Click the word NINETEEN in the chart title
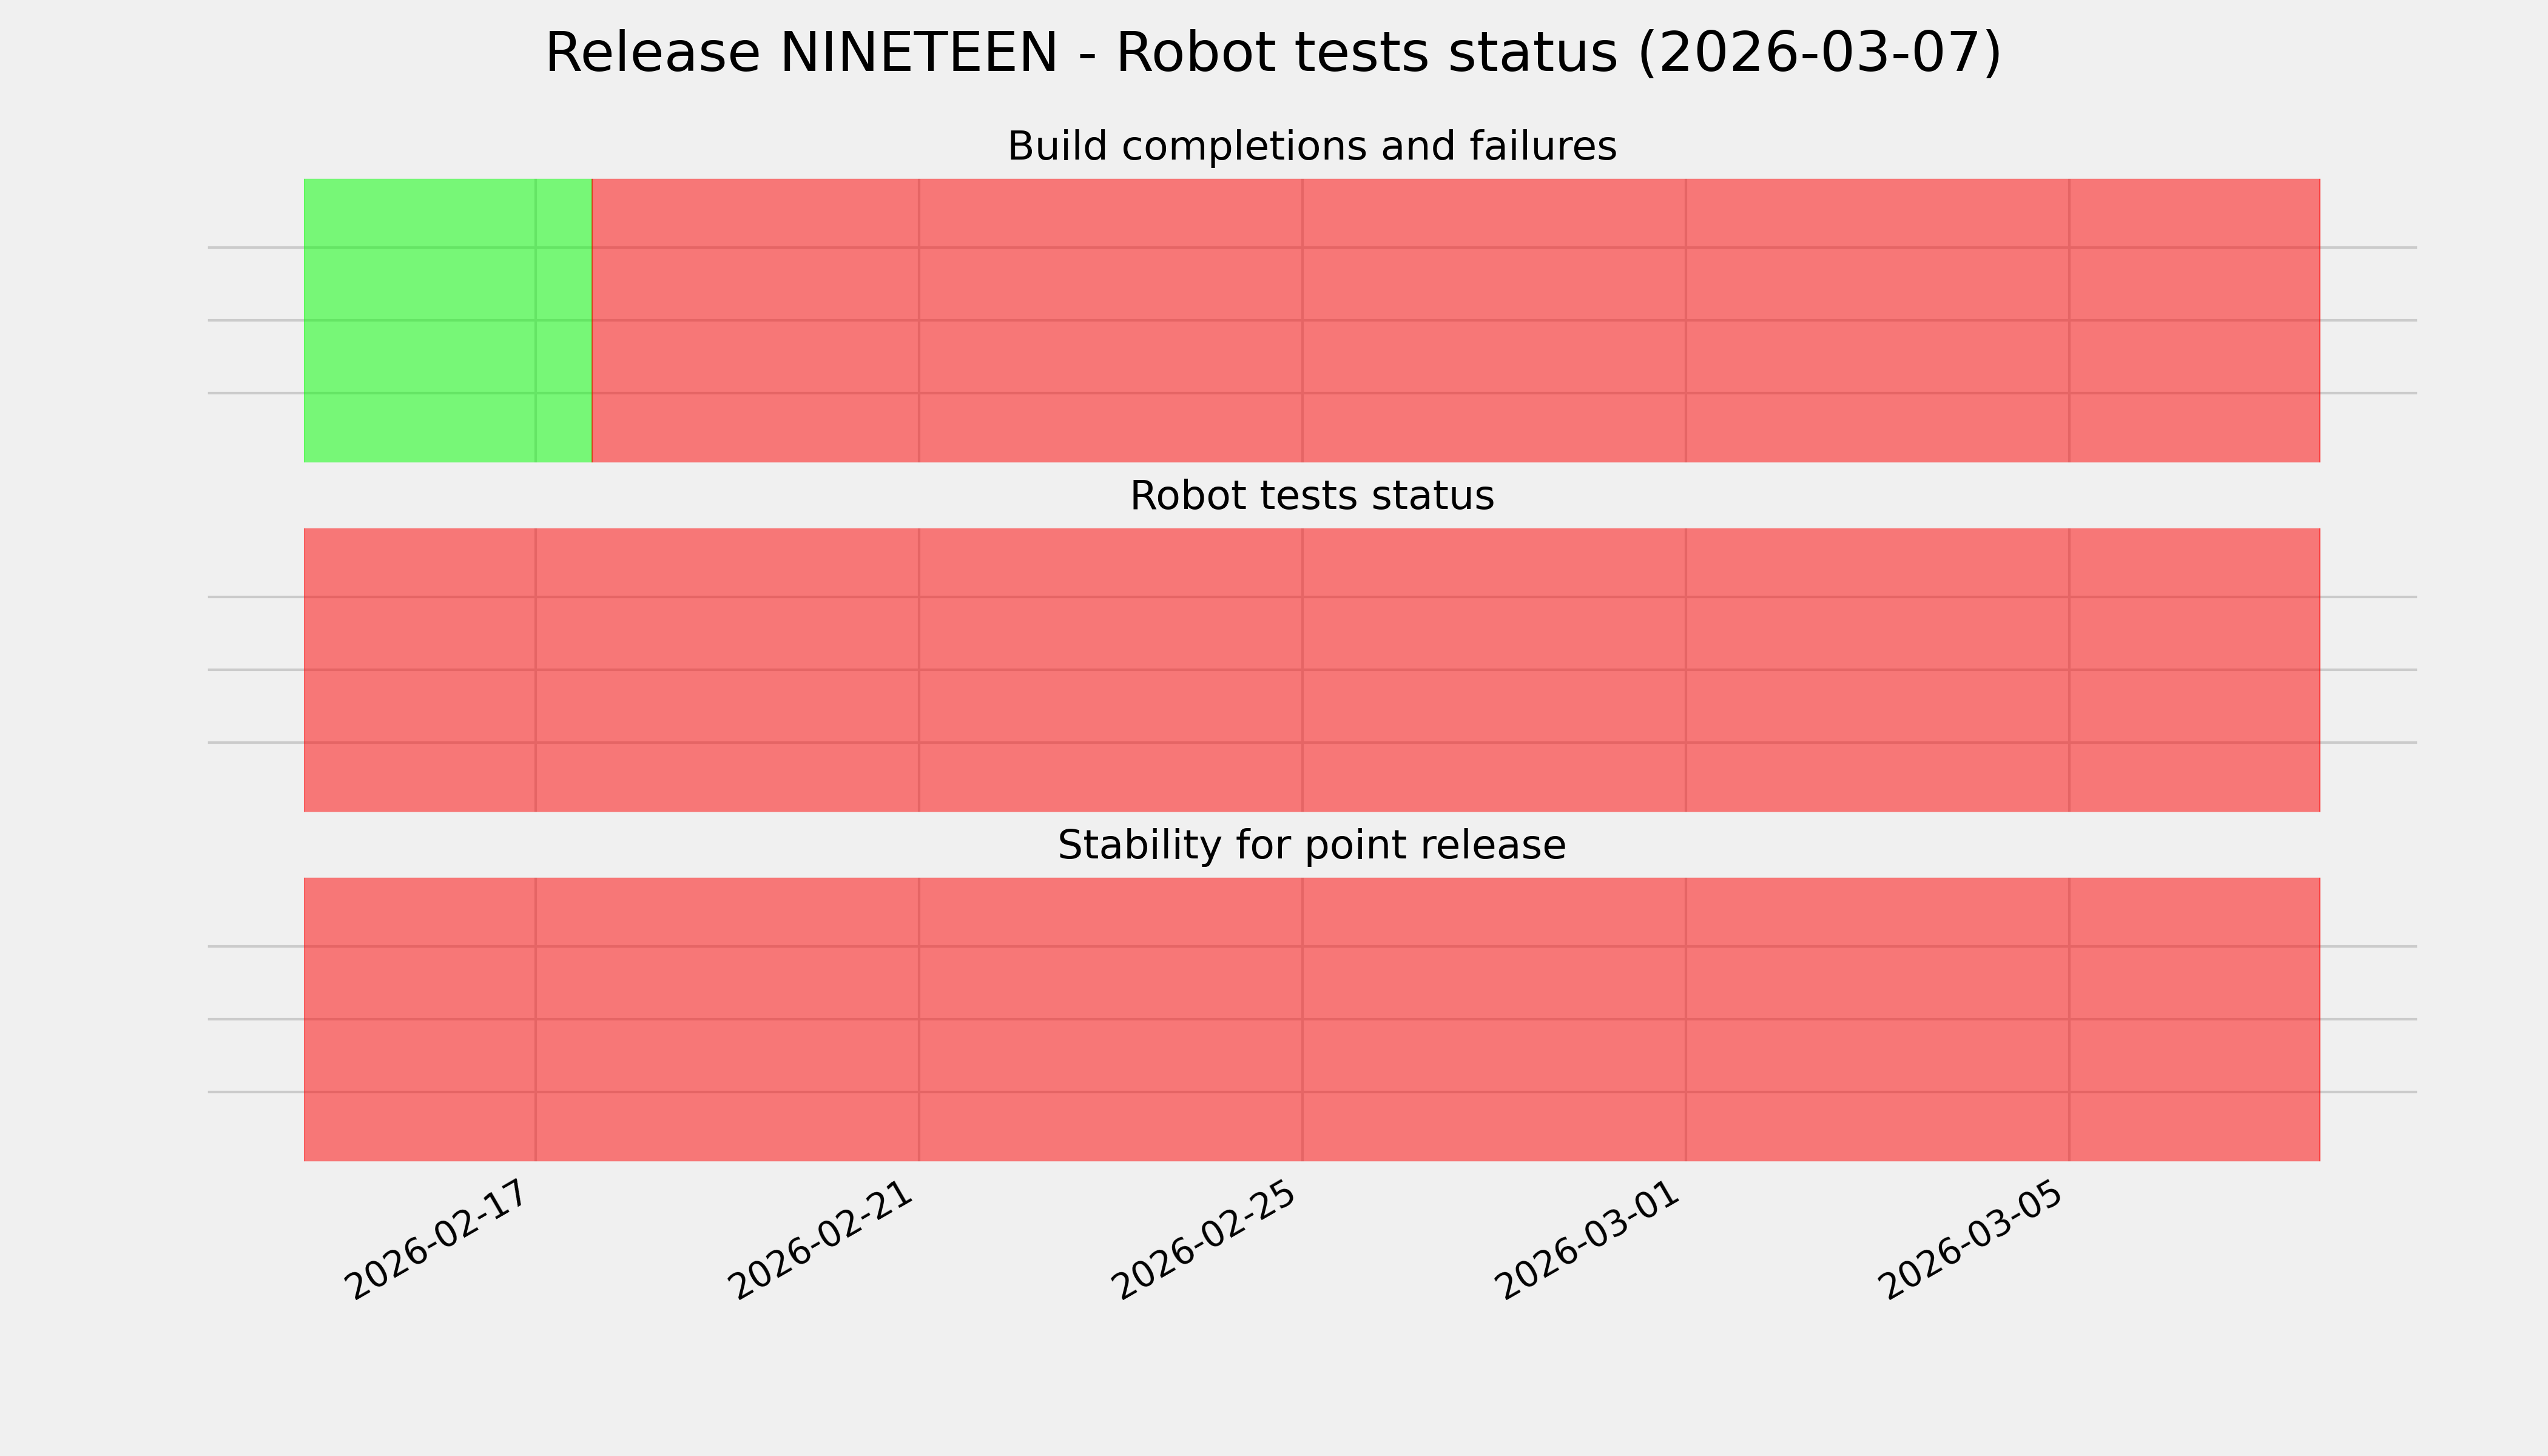The image size is (2548, 1456). [x=917, y=53]
